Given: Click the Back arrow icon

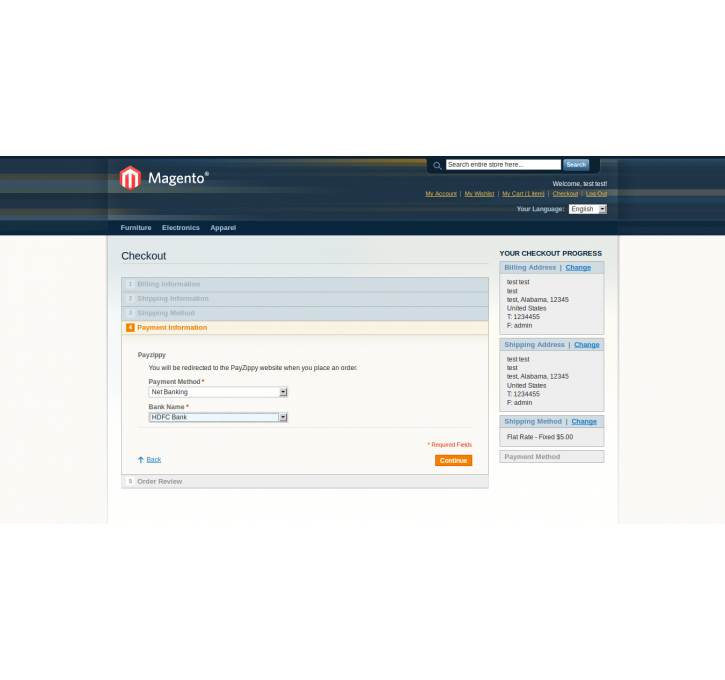Looking at the screenshot, I should click(x=141, y=460).
